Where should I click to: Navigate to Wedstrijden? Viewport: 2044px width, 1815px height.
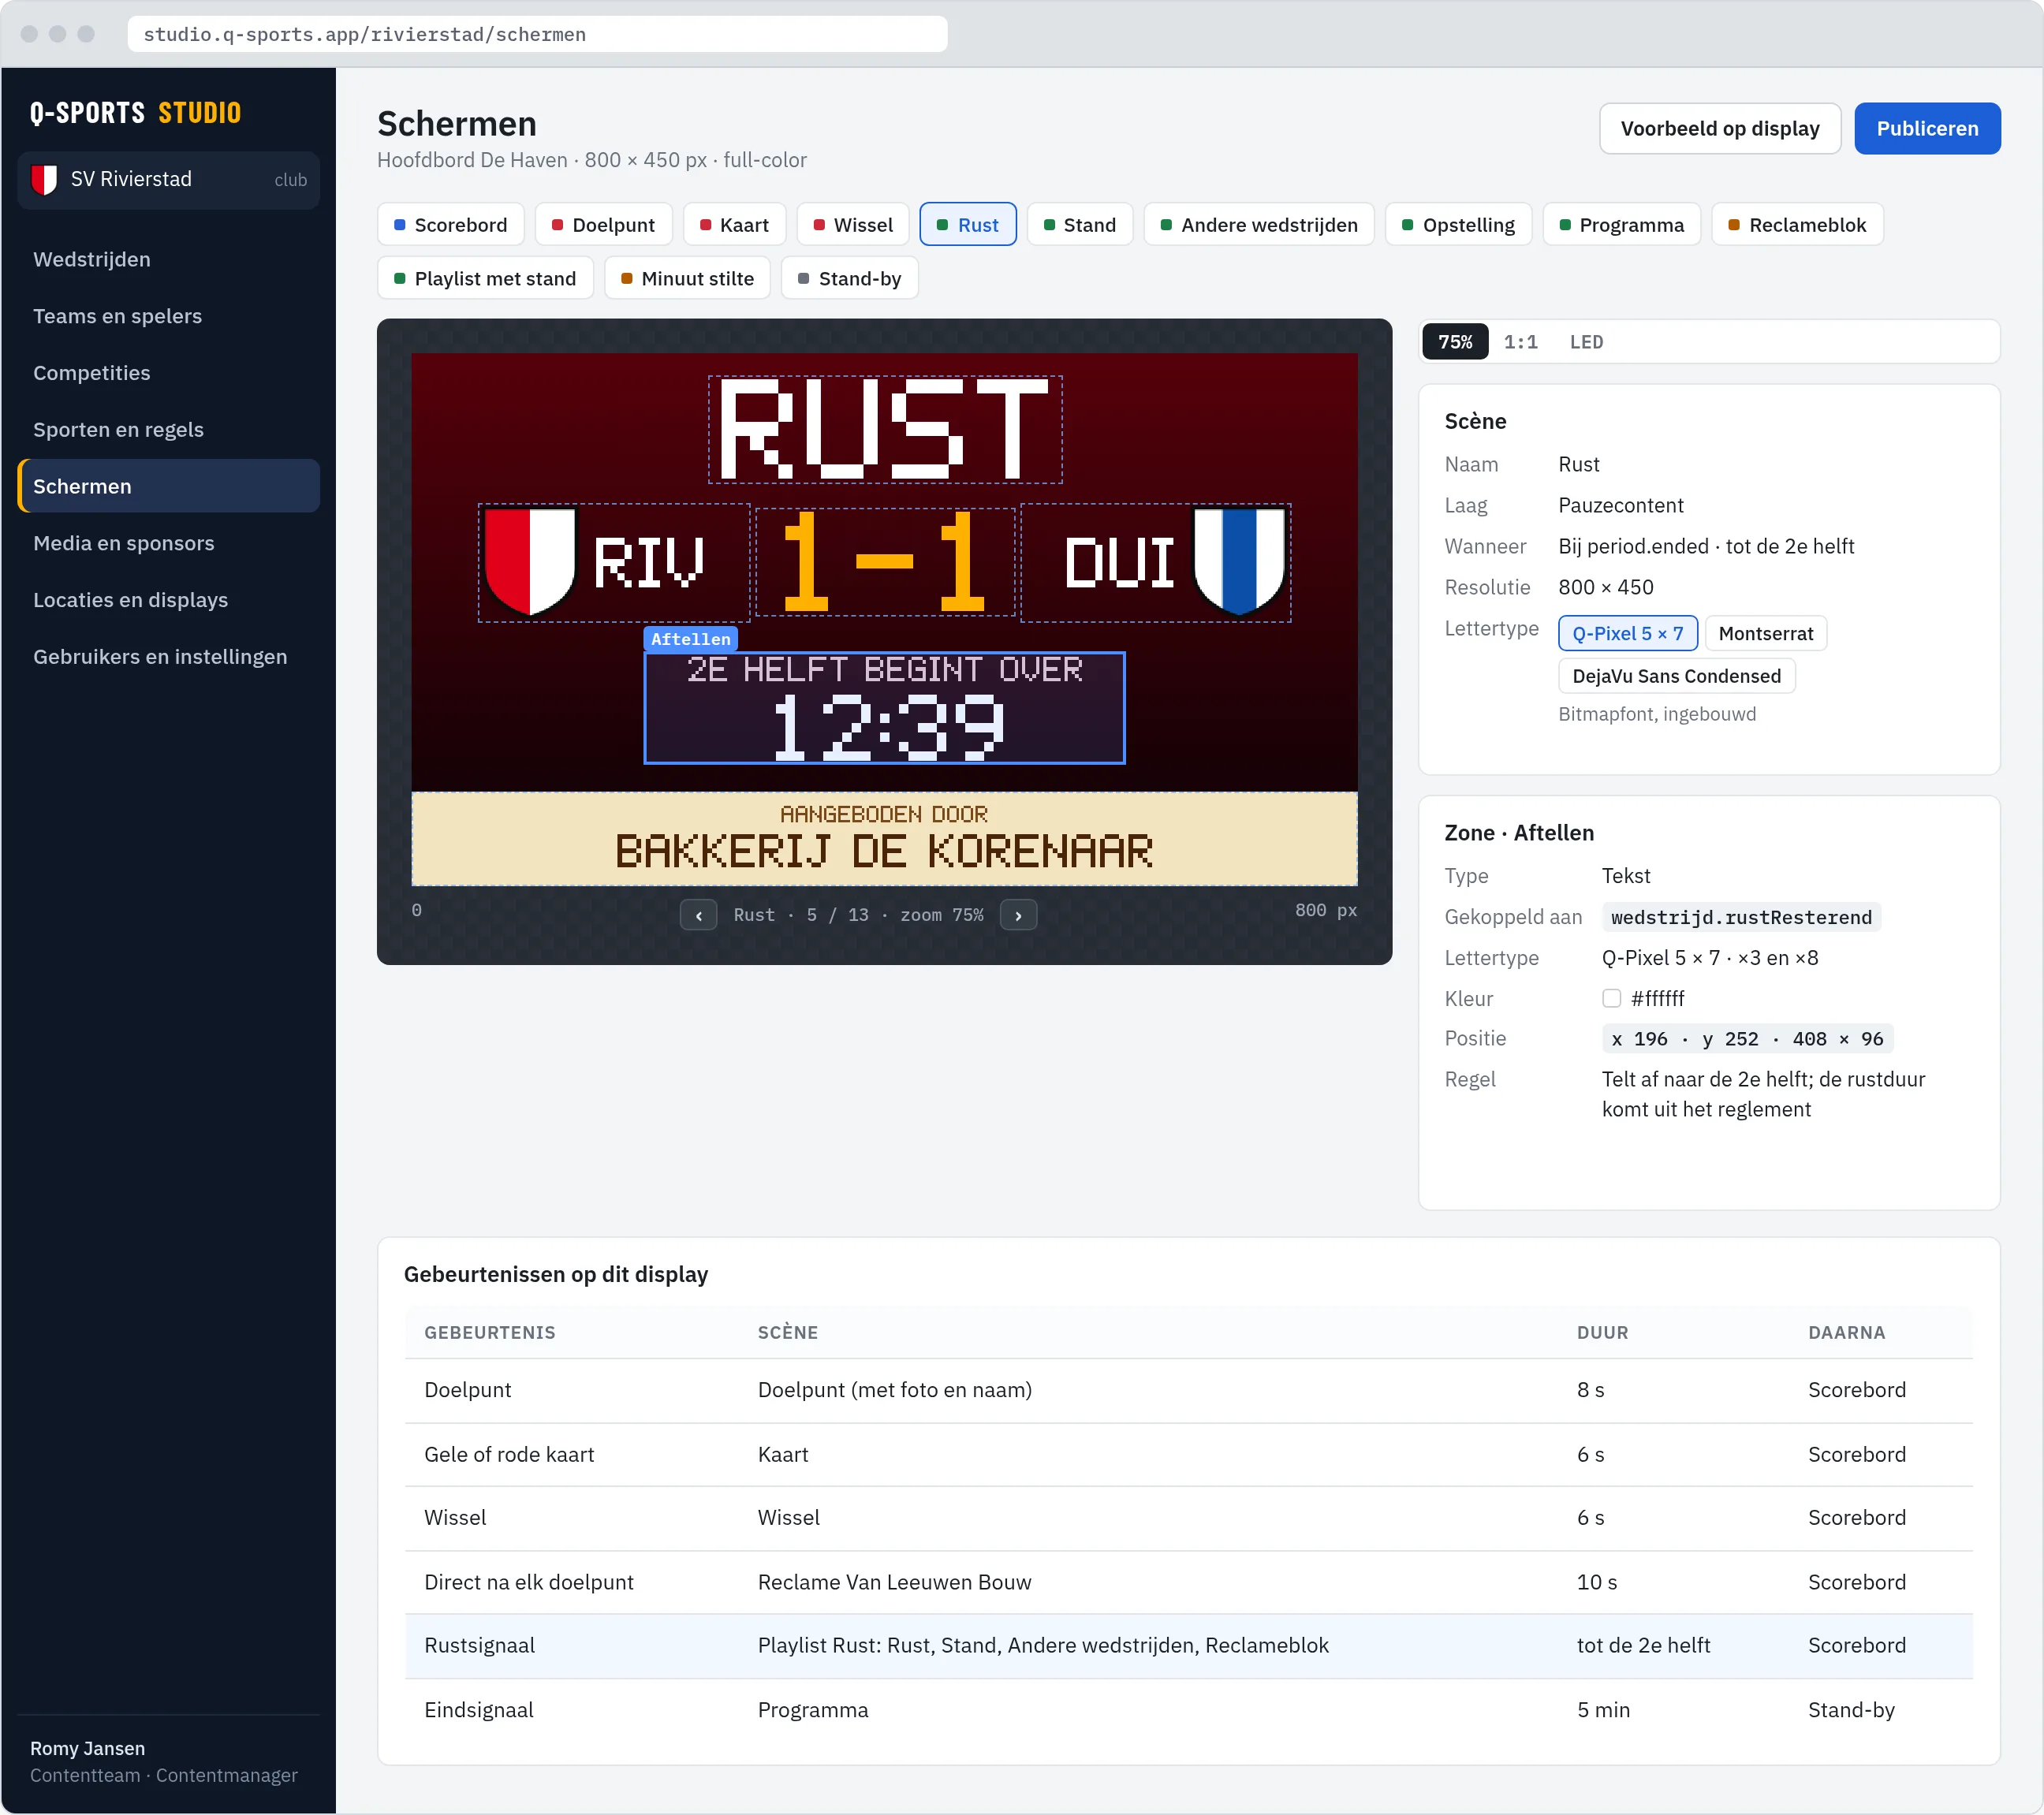pos(168,259)
